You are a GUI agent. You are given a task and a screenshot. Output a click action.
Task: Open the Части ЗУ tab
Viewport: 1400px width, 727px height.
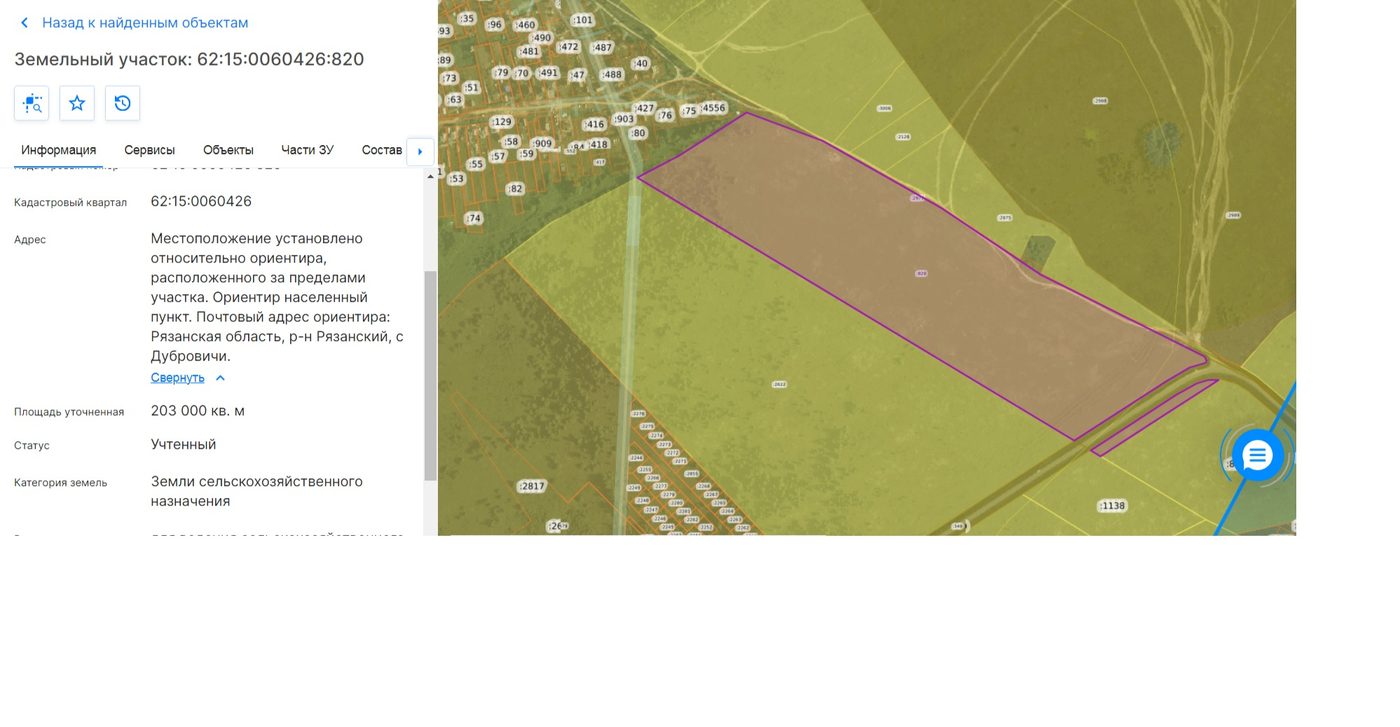tap(307, 150)
